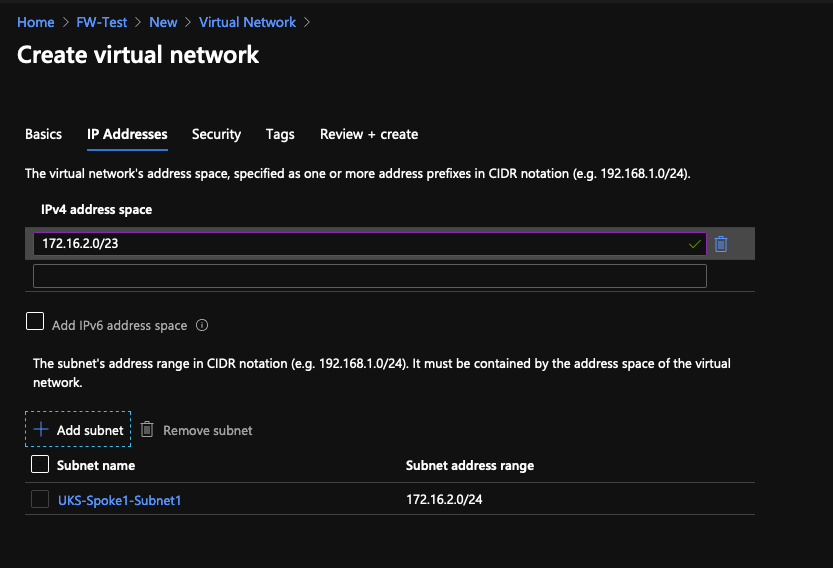Go to the Tags tab

(280, 134)
